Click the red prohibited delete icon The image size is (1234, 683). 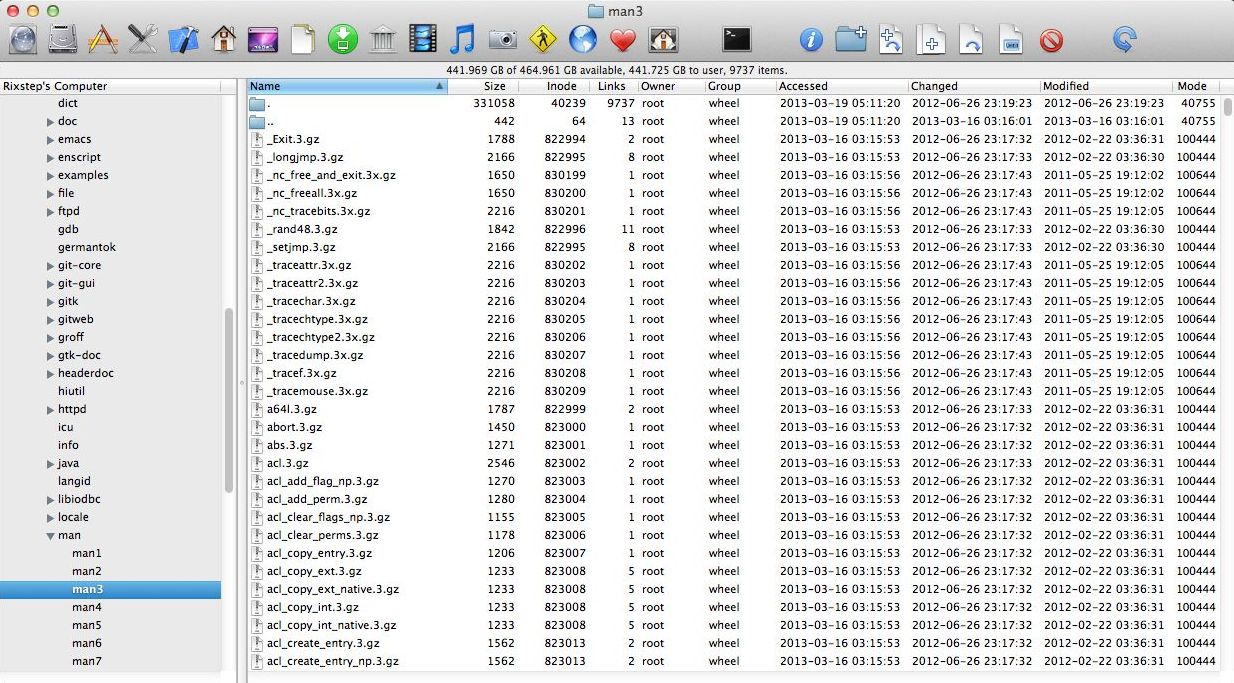(1051, 40)
